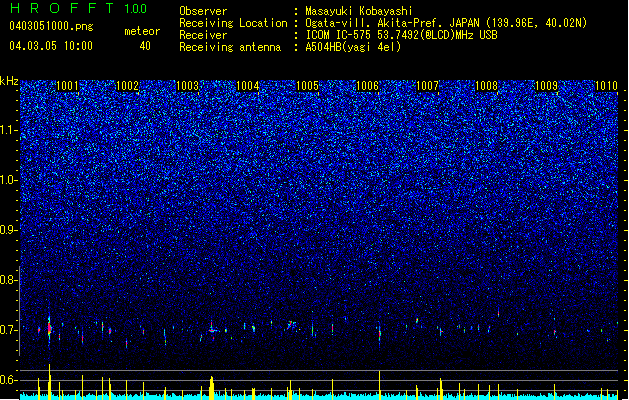
Task: Click time marker 1001
Action: (x=67, y=86)
